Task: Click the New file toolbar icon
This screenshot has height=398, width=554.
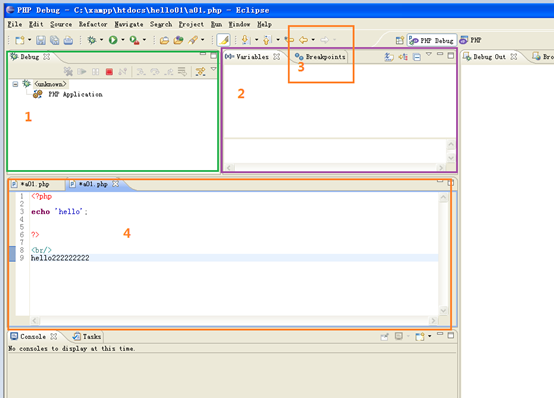Action: [x=20, y=40]
